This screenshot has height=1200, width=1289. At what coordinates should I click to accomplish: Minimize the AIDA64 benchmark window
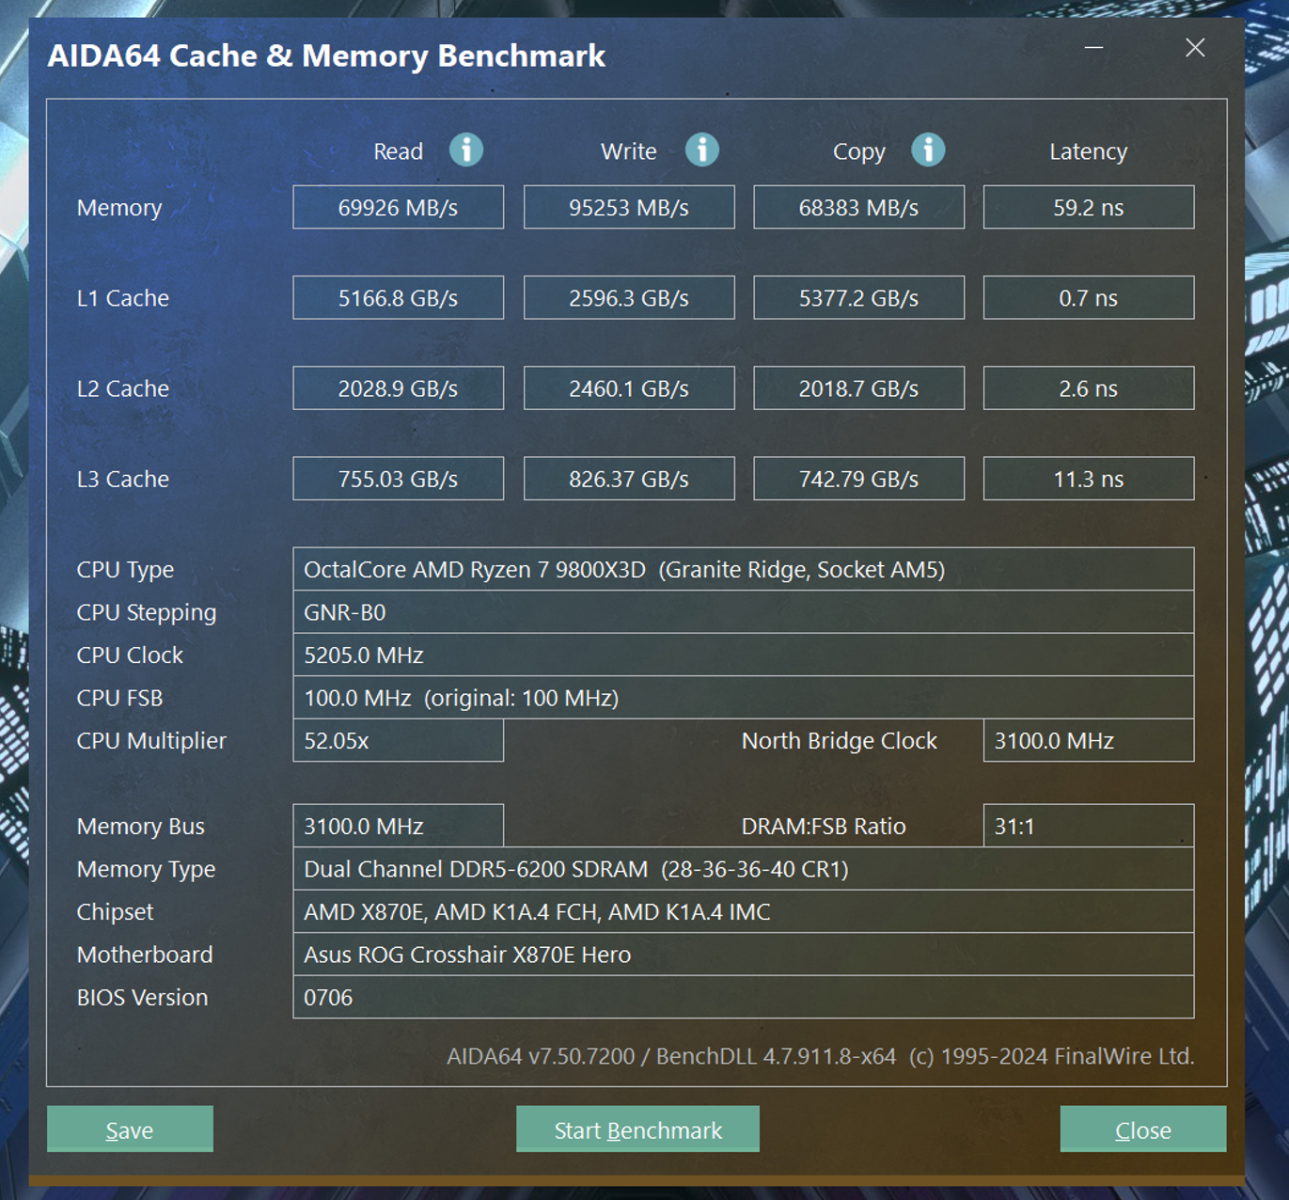tap(1094, 48)
